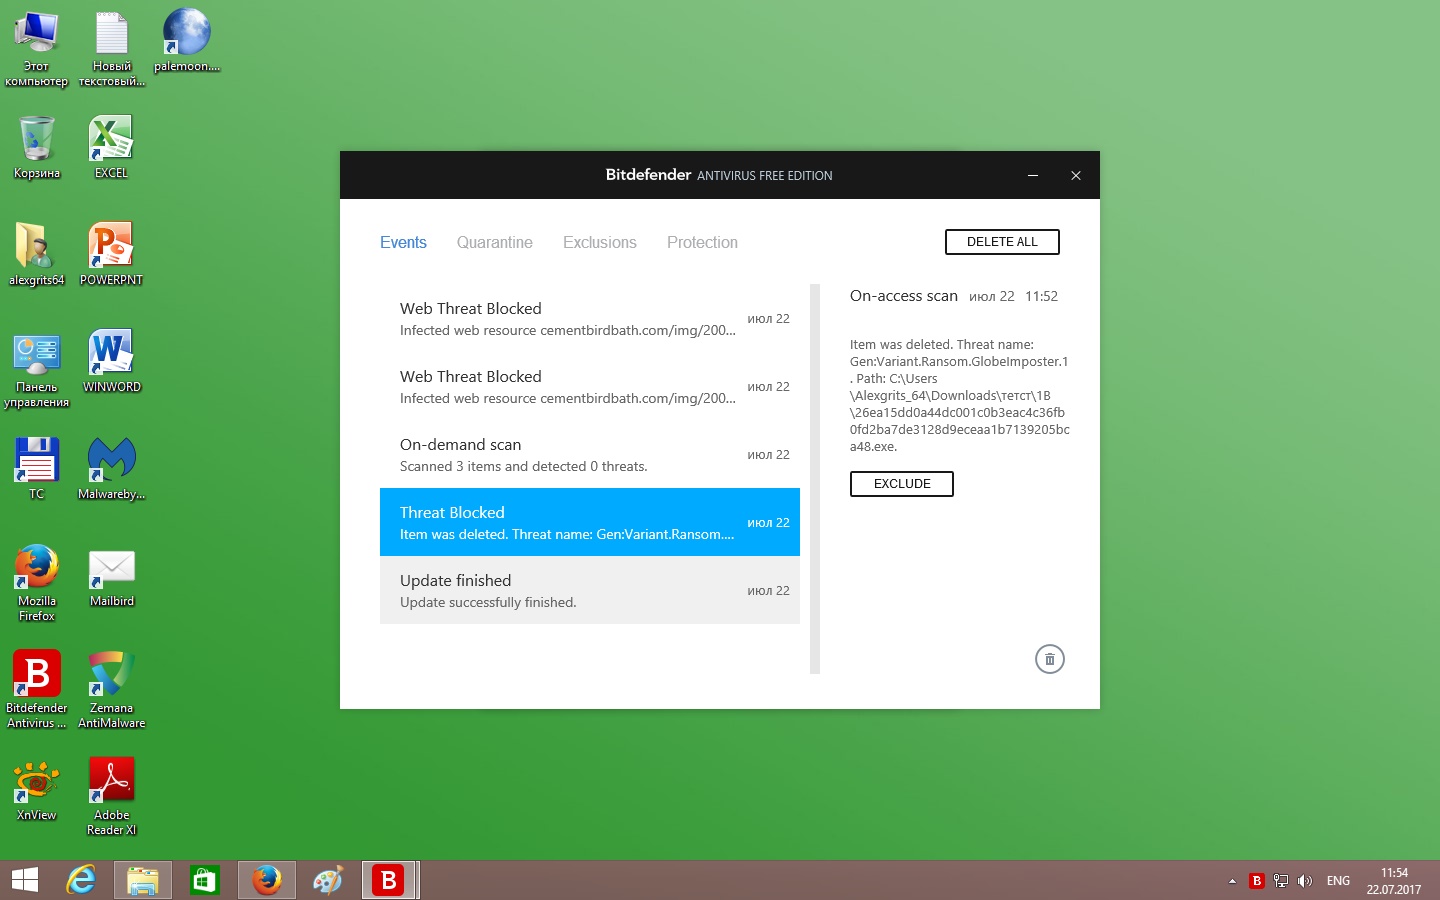Click the Bitdefender taskbar button

coord(389,880)
